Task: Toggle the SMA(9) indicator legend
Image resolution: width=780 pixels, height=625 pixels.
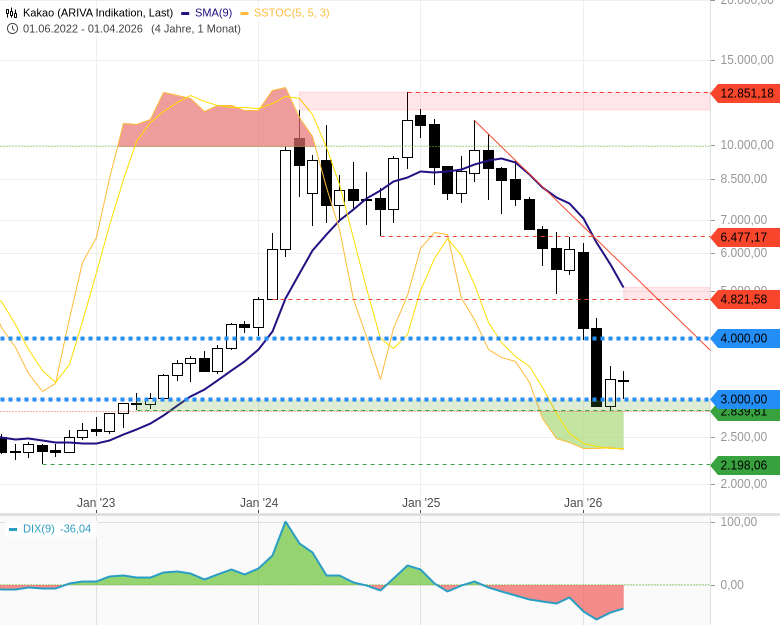Action: click(x=214, y=13)
